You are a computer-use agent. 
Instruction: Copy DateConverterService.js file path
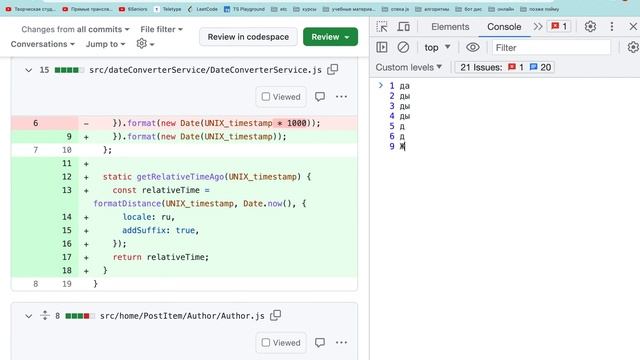[333, 69]
